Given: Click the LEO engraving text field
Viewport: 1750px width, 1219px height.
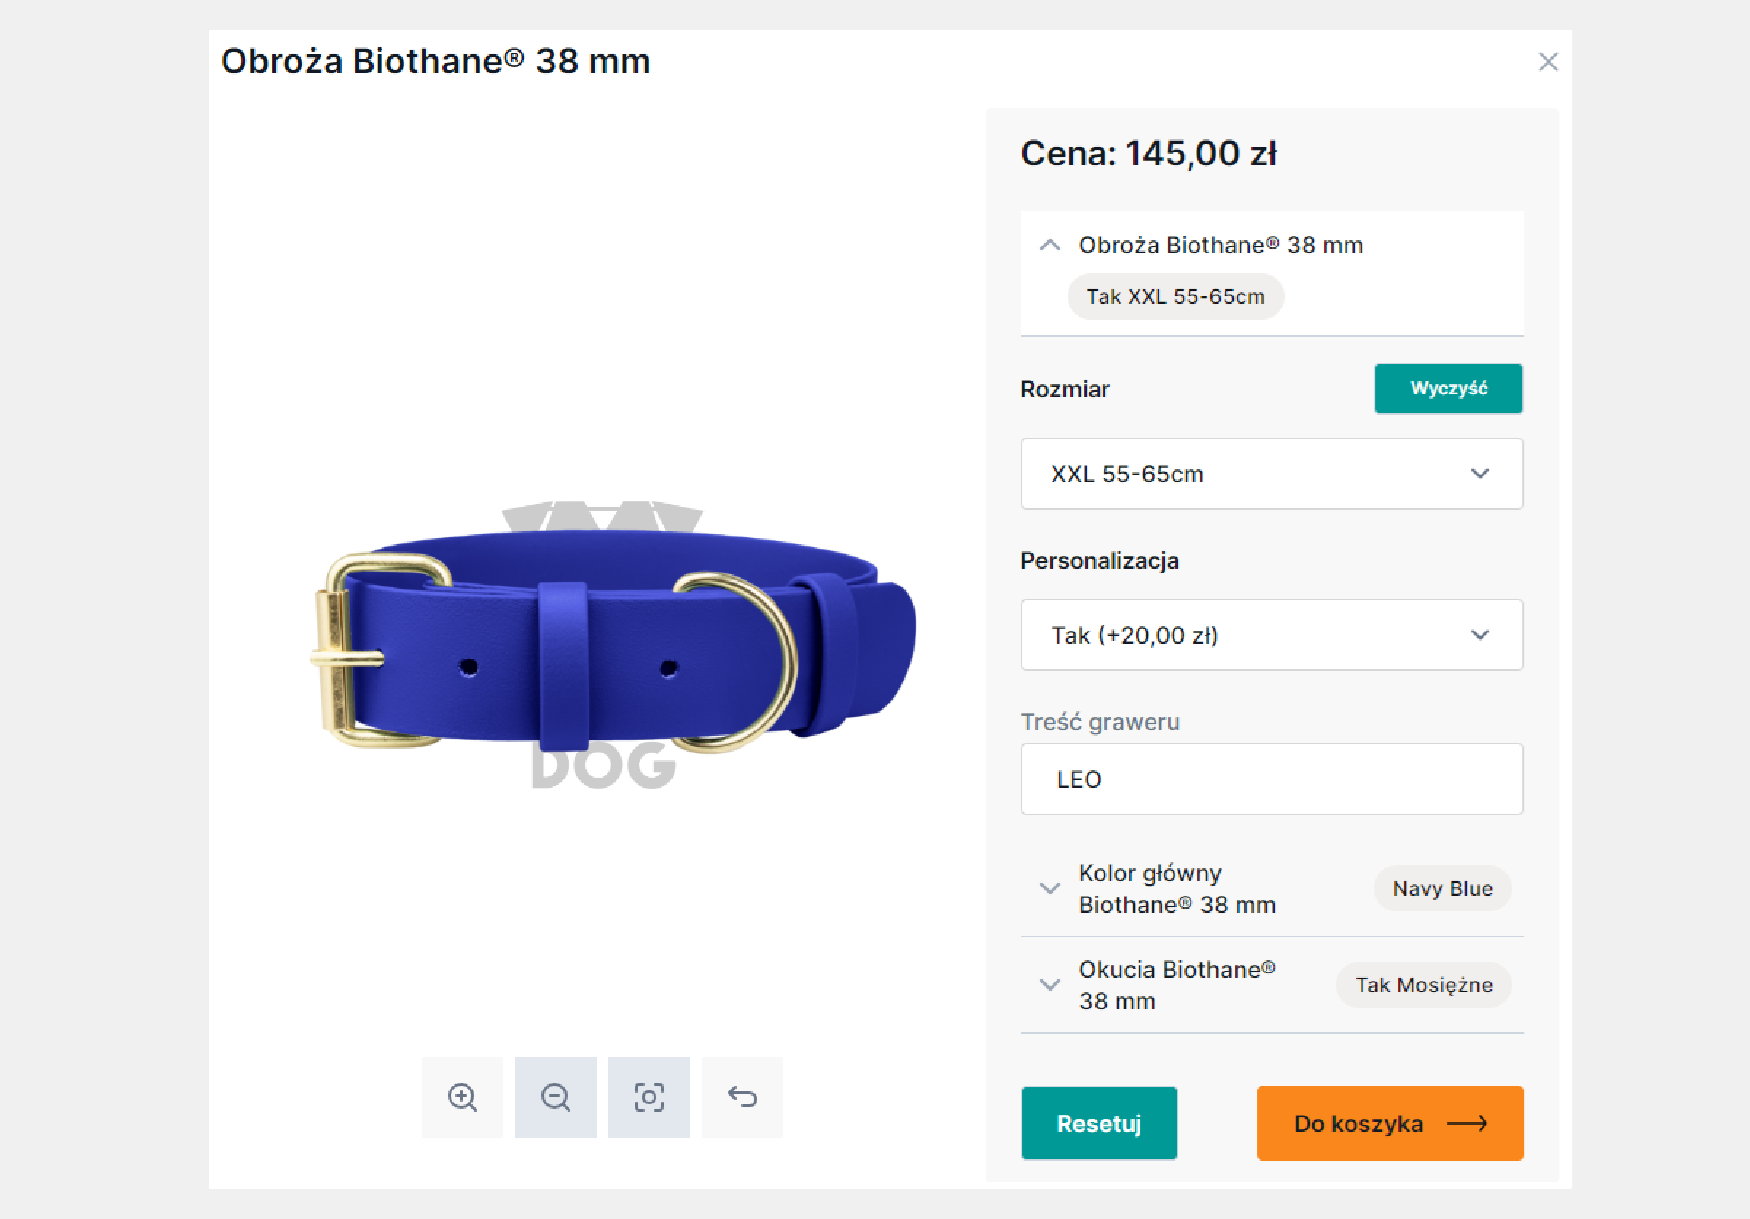Looking at the screenshot, I should pyautogui.click(x=1271, y=779).
